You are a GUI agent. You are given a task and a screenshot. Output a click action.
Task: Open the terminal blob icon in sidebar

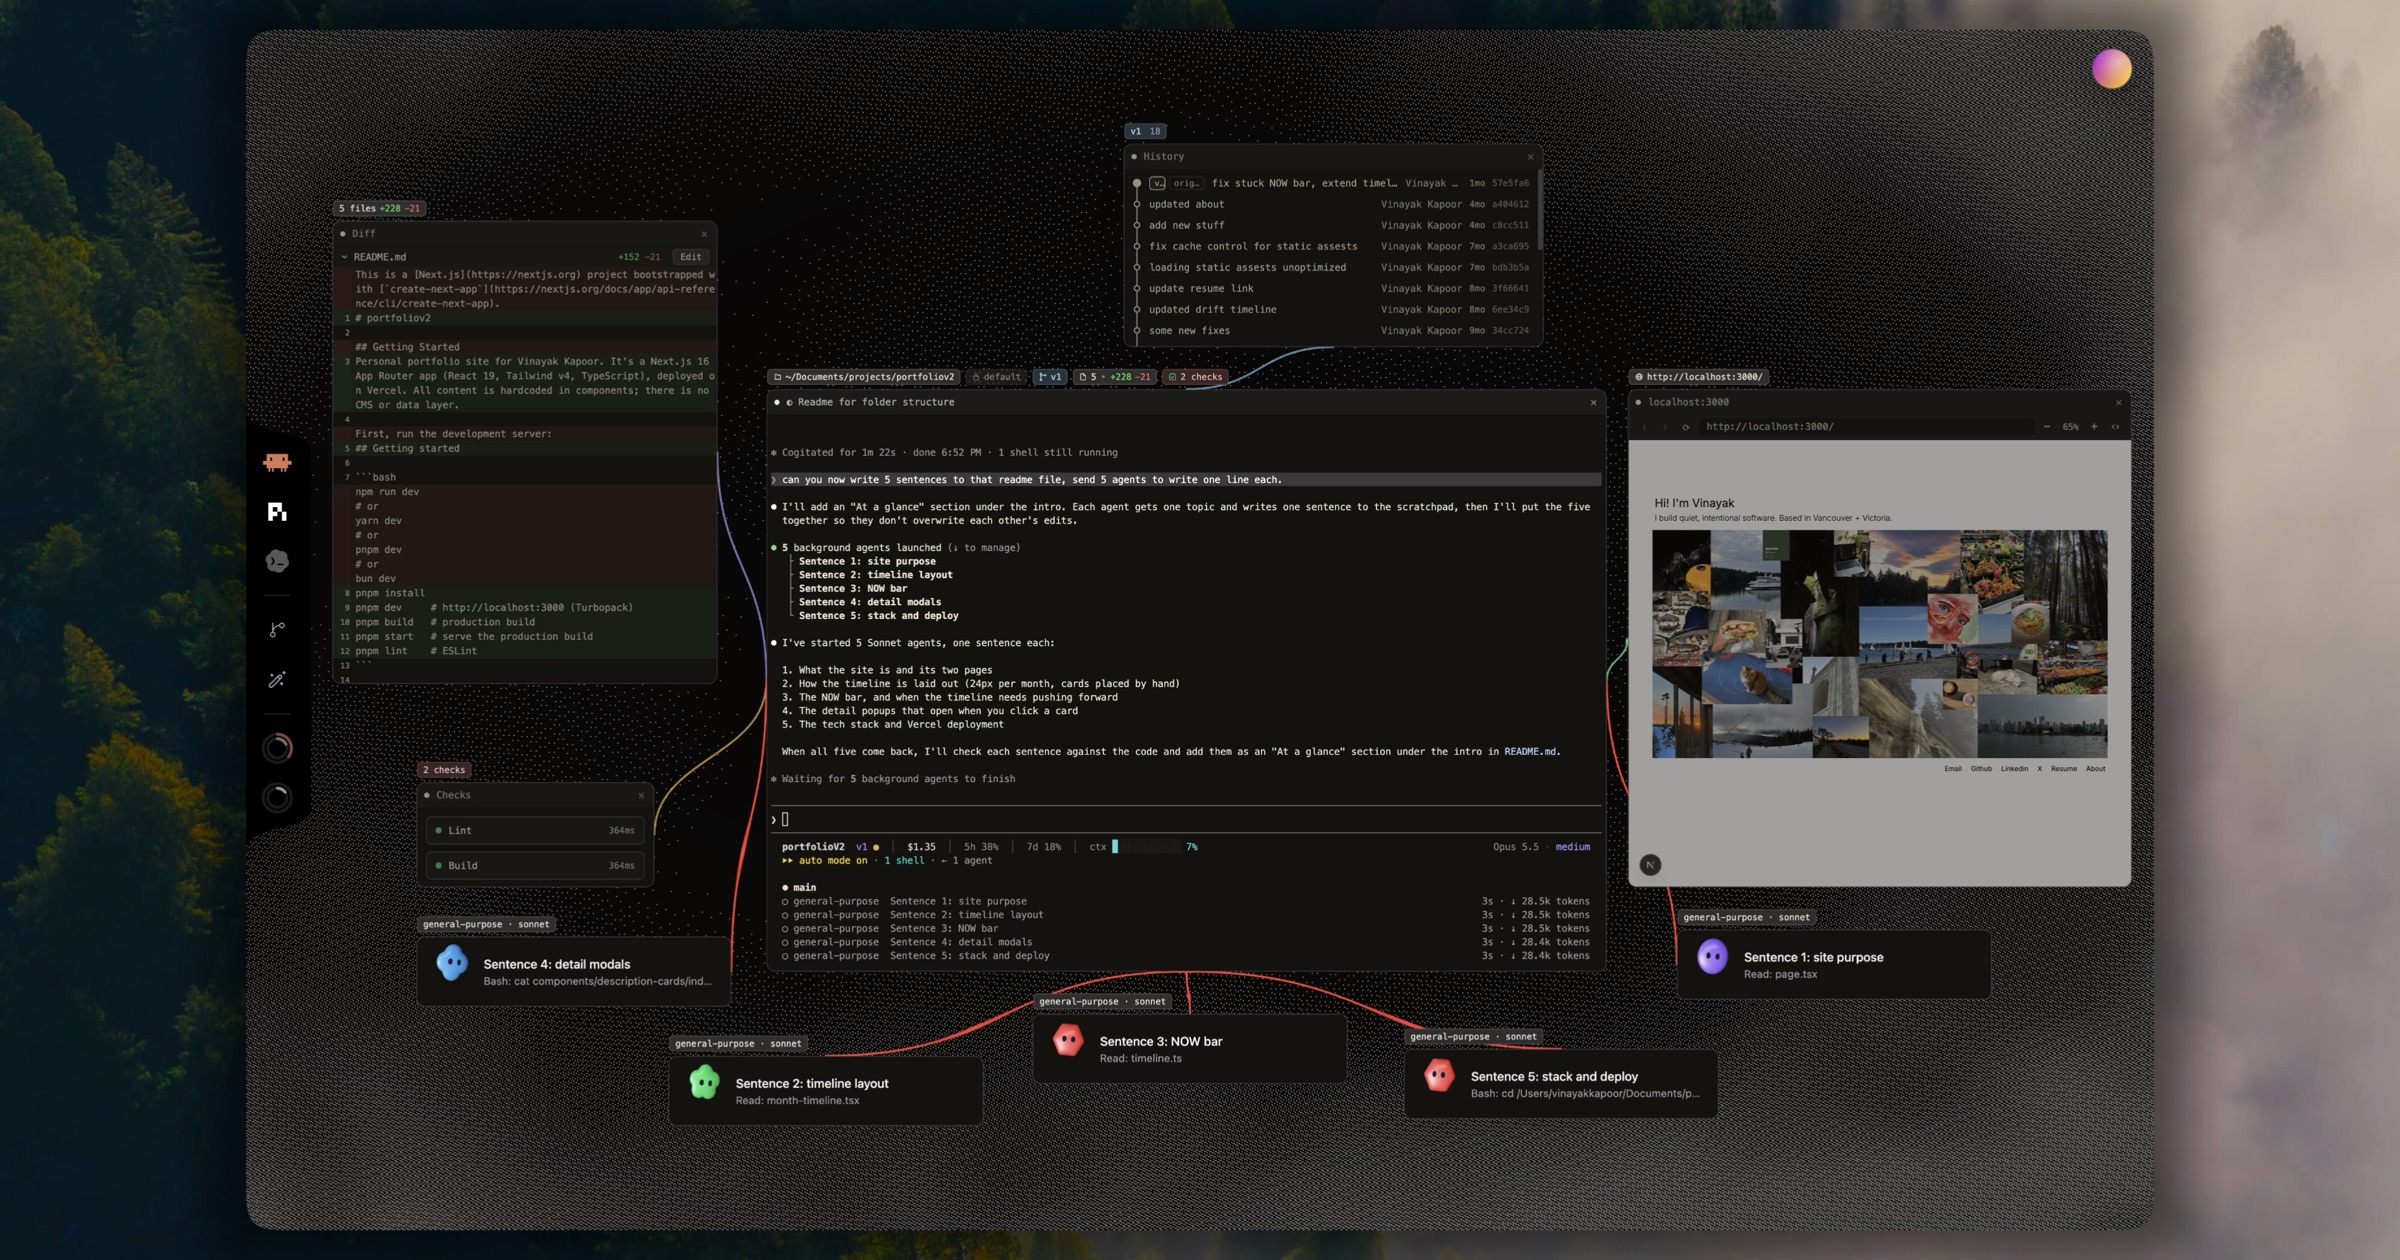277,561
